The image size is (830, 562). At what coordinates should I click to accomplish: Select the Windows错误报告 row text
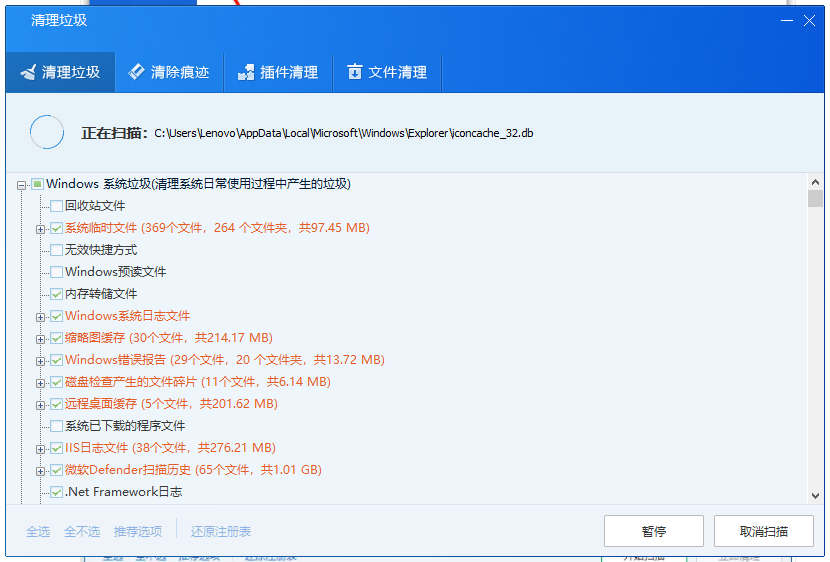(x=225, y=360)
